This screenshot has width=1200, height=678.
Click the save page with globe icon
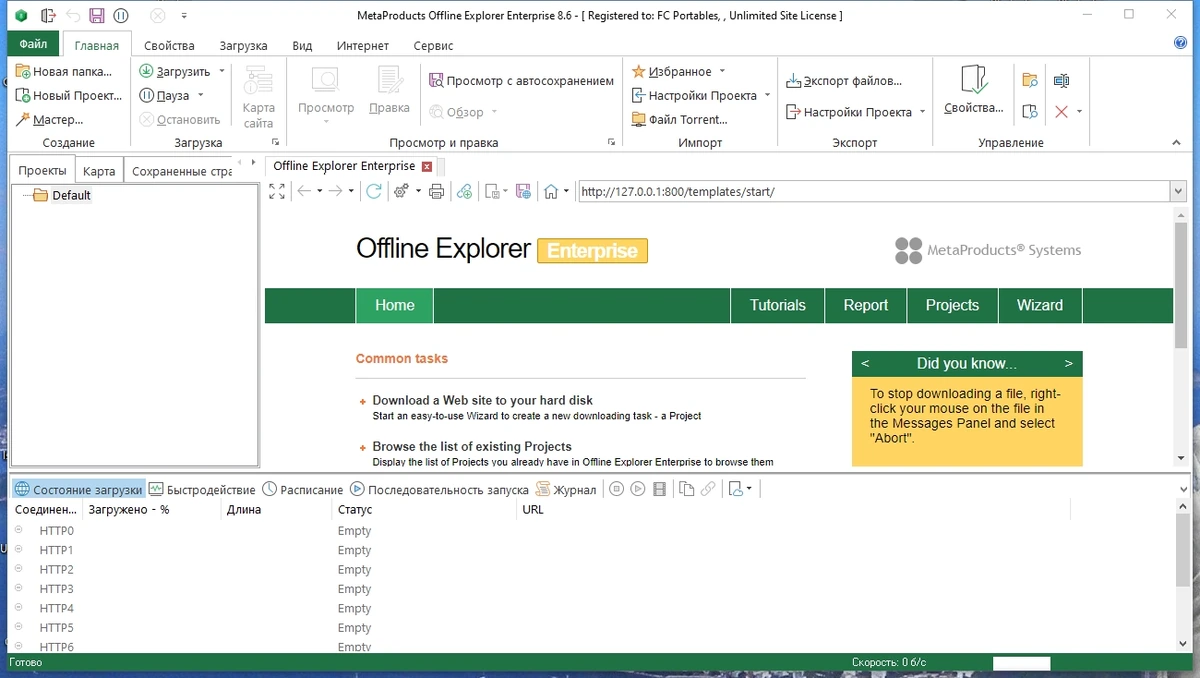523,191
